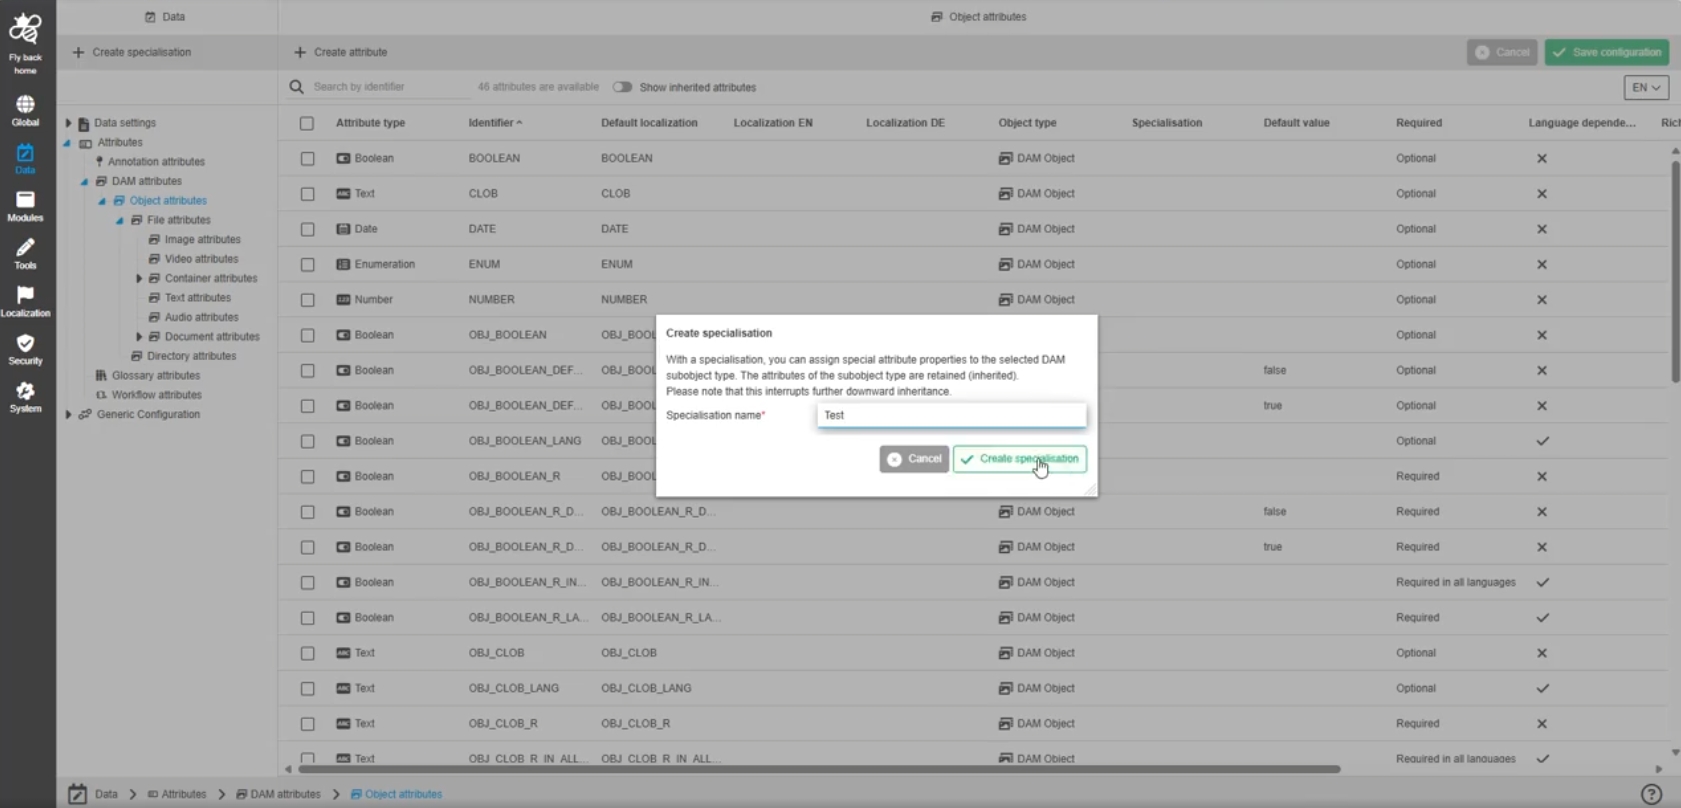Viewport: 1681px width, 808px height.
Task: Tick the checkbox for the CLOB row
Action: click(307, 194)
